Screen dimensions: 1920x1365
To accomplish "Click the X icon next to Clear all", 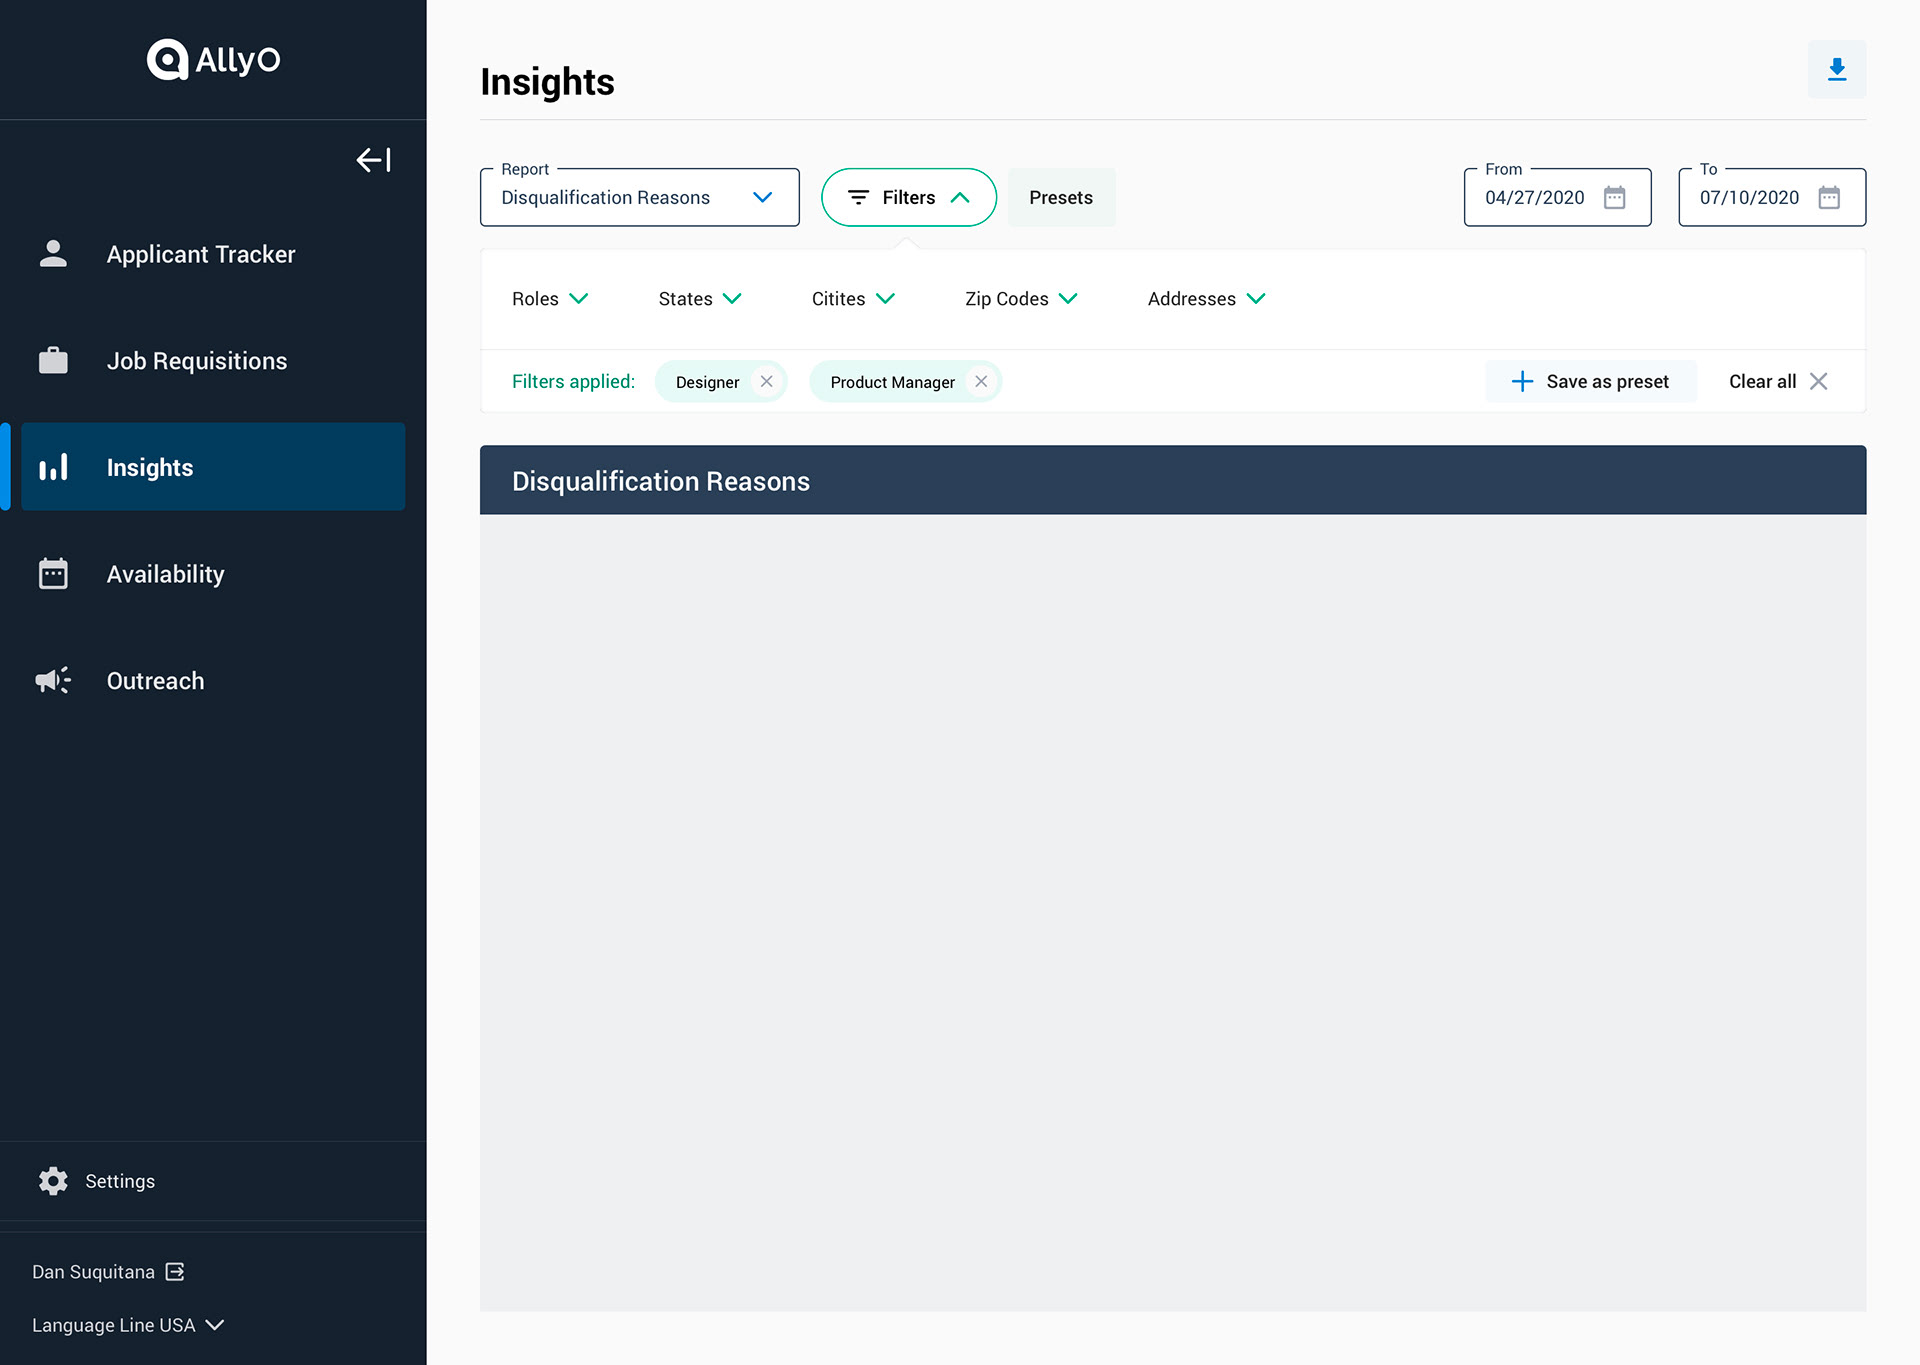I will [x=1819, y=381].
